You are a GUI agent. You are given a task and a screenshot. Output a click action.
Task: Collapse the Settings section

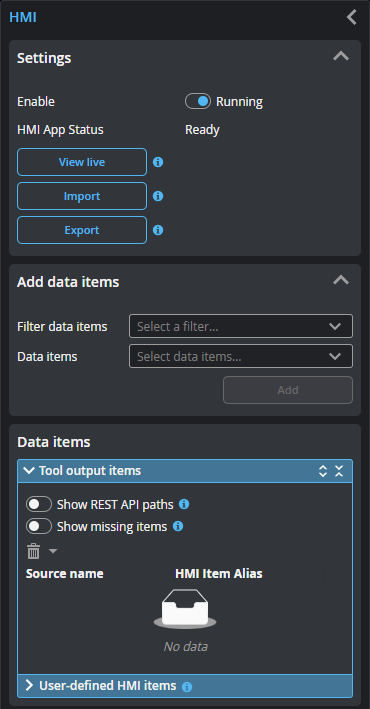tap(341, 56)
